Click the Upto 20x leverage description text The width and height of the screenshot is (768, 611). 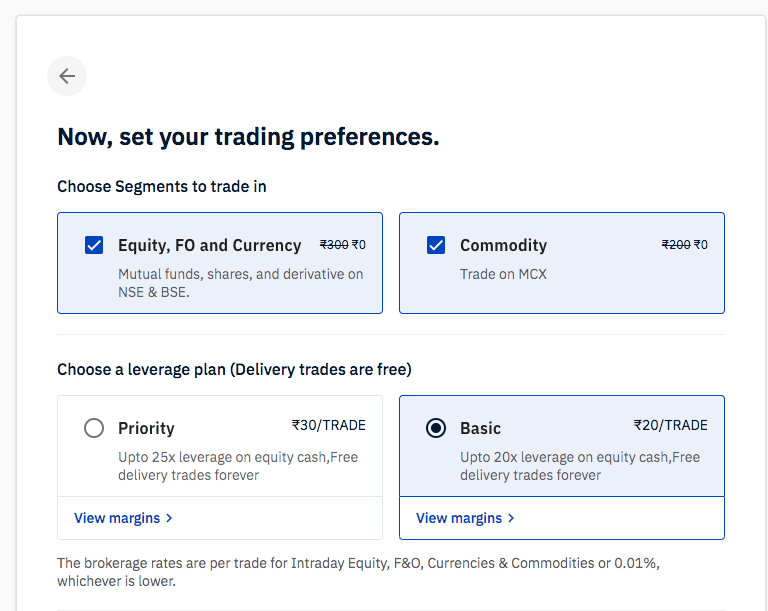click(580, 466)
